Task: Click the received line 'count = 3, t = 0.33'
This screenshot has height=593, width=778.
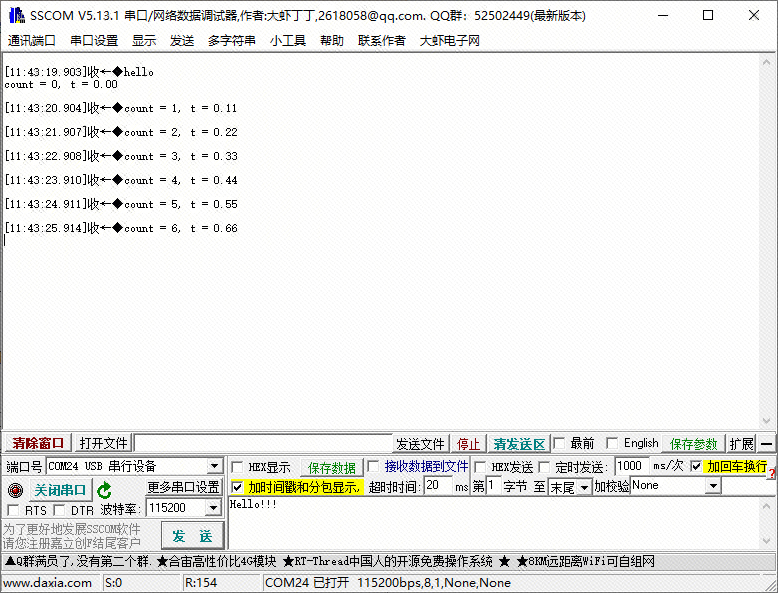Action: point(121,156)
